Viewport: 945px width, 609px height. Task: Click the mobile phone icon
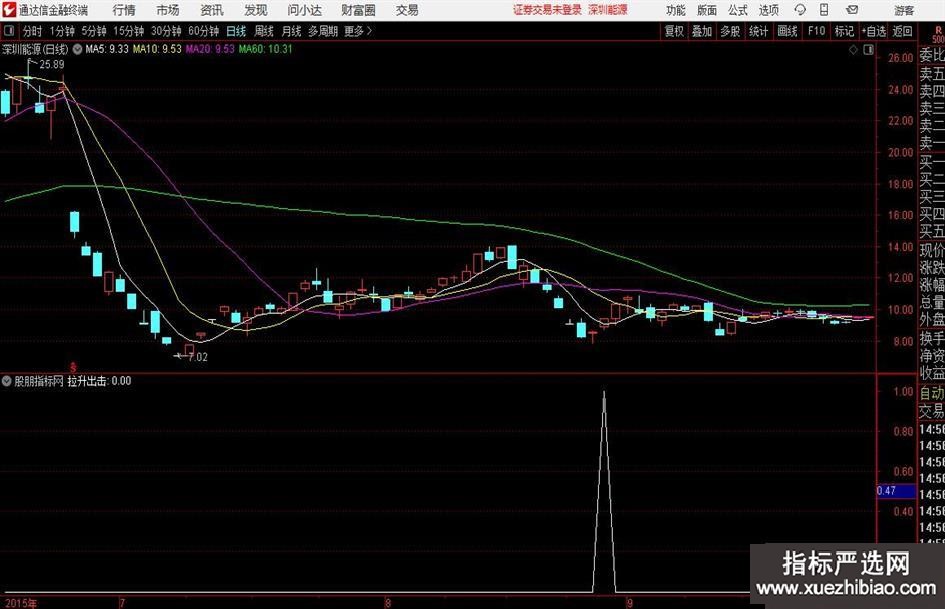824,10
